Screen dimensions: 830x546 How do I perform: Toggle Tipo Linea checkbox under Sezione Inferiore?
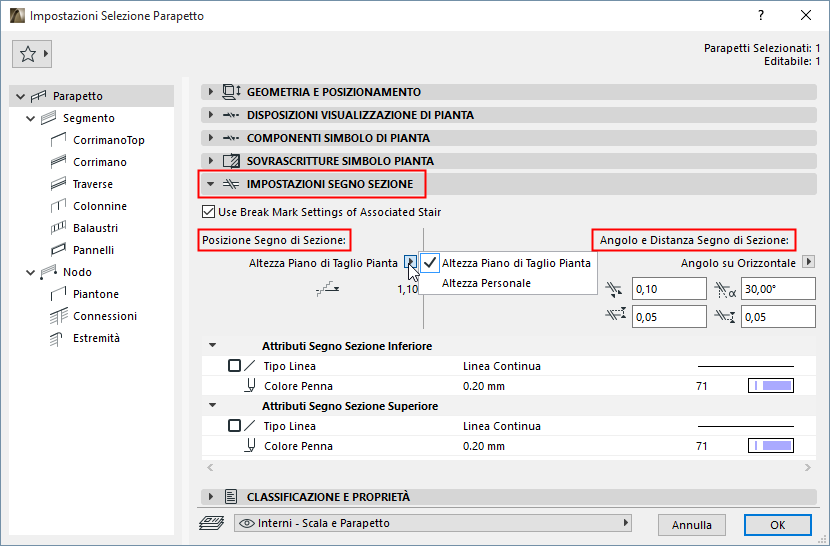(234, 366)
